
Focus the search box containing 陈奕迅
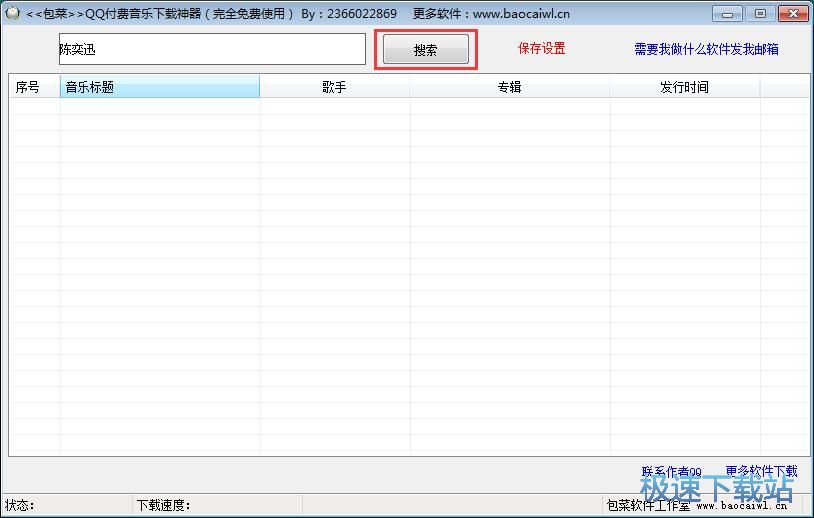pos(212,49)
